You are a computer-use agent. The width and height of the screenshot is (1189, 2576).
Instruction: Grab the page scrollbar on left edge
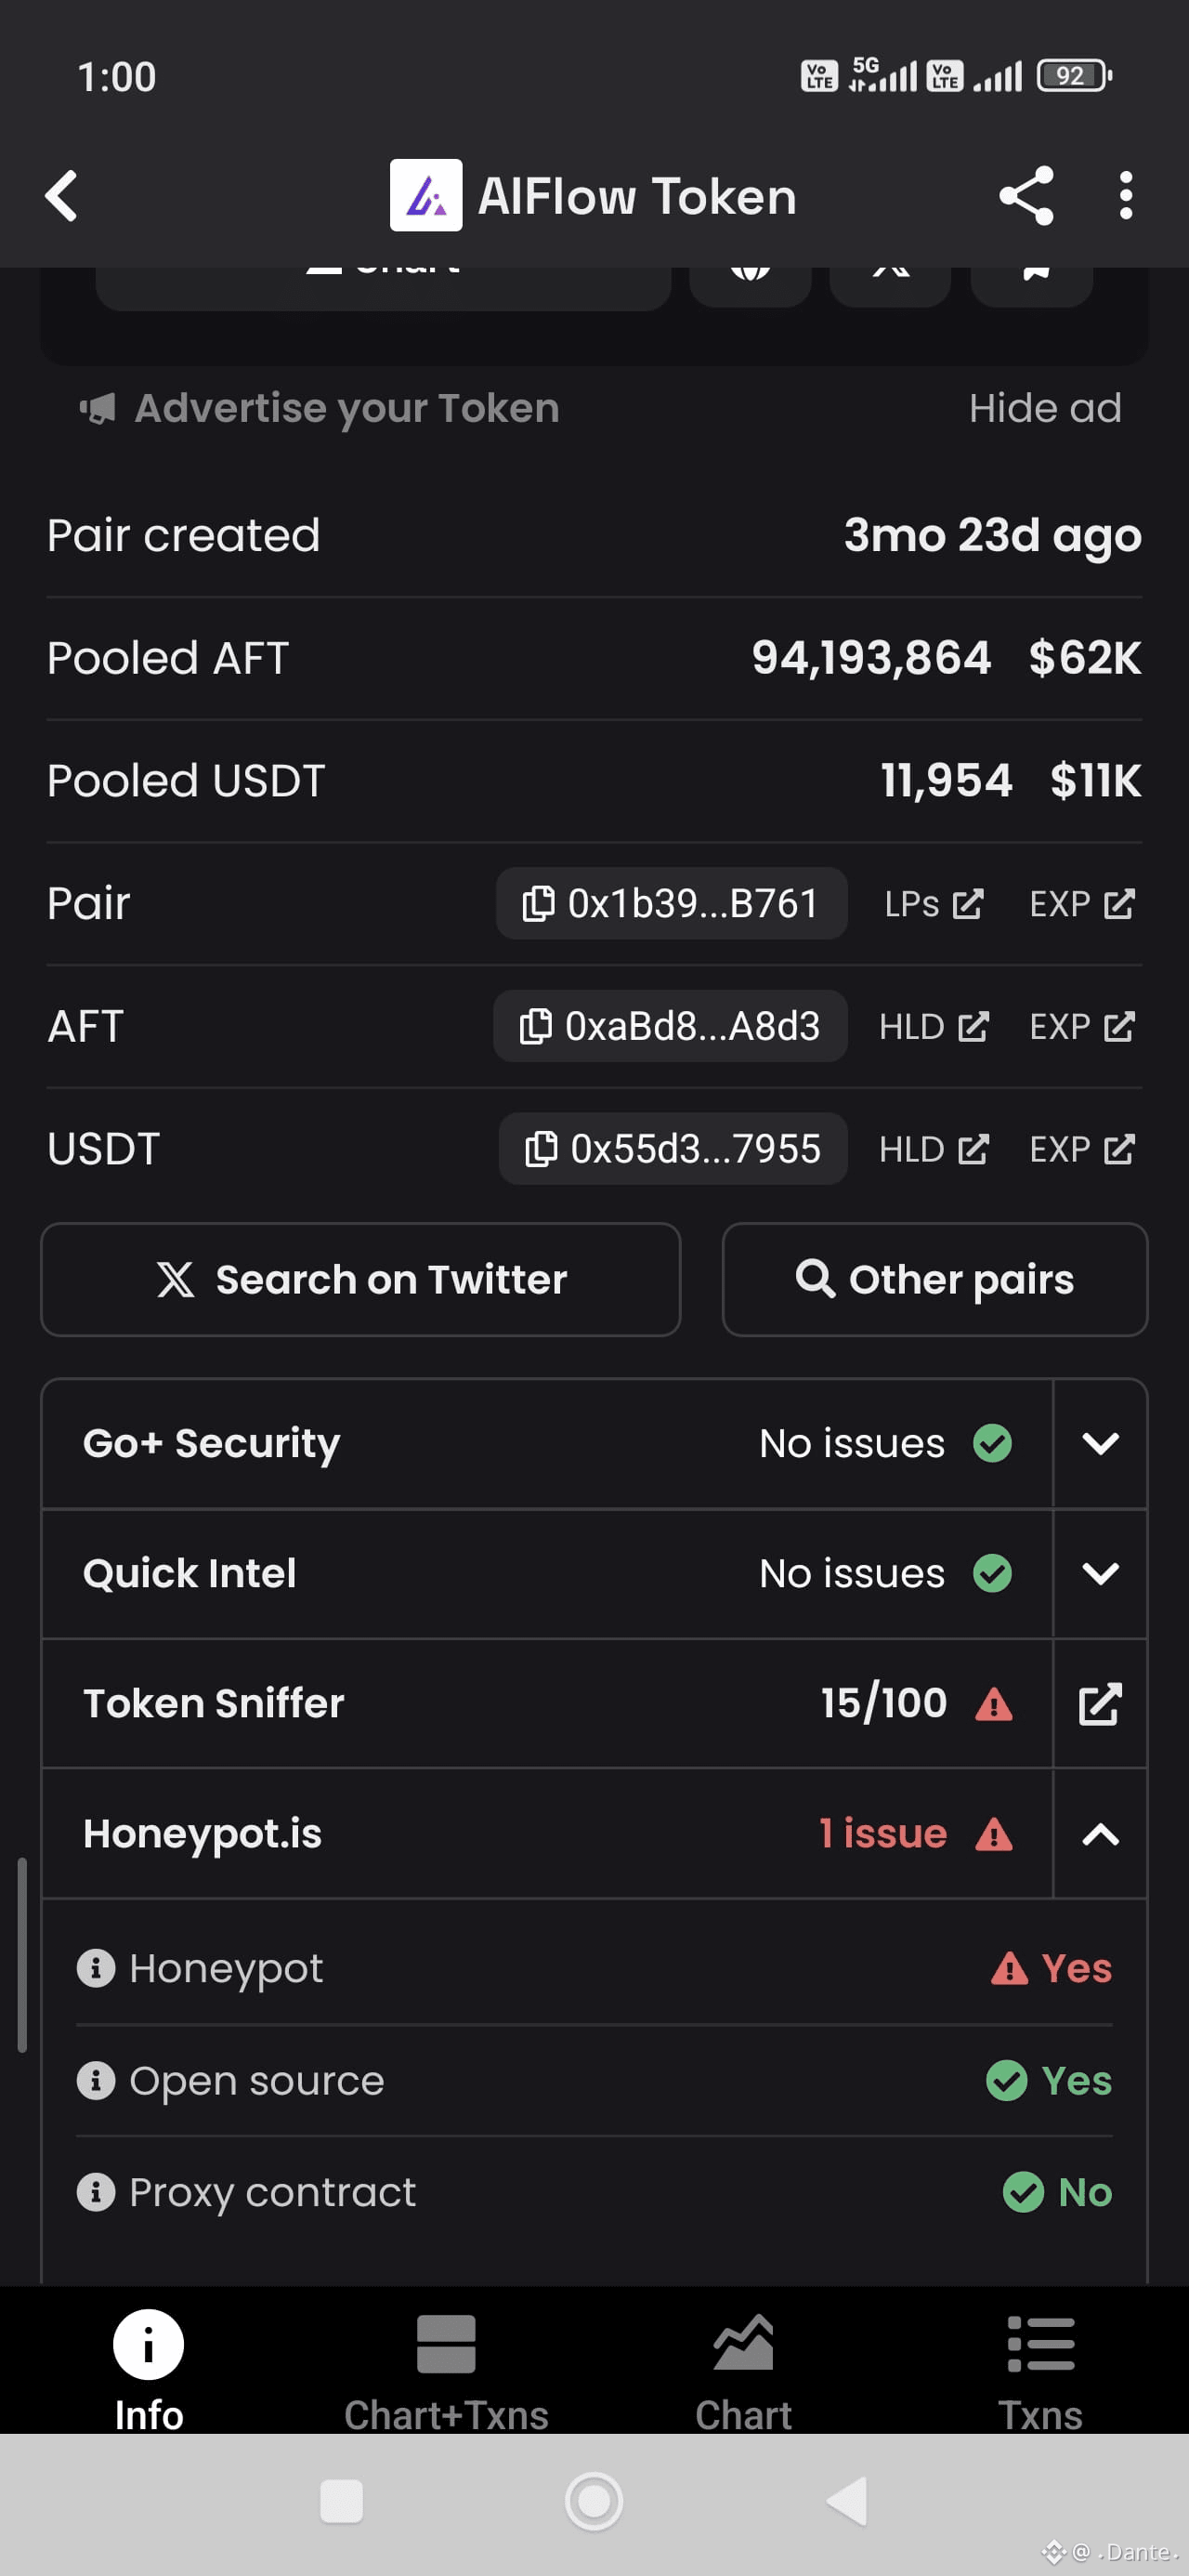pos(22,1956)
